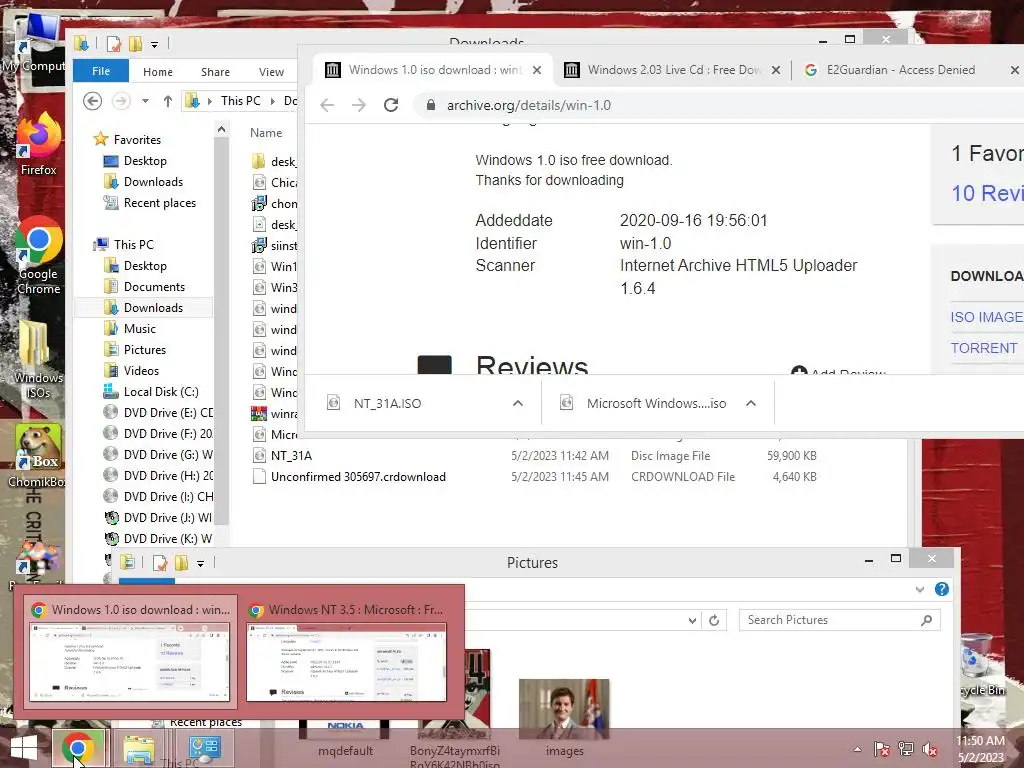Expand Microsoft Windows iso download options

tap(751, 404)
